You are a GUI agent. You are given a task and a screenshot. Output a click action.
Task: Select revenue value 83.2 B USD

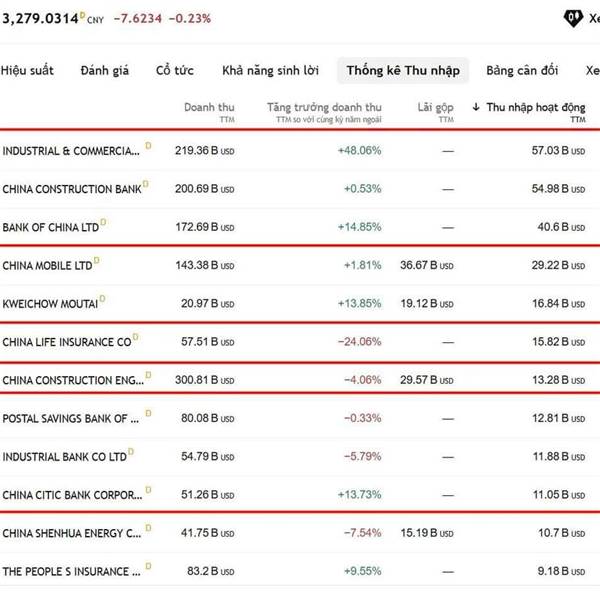pyautogui.click(x=210, y=572)
